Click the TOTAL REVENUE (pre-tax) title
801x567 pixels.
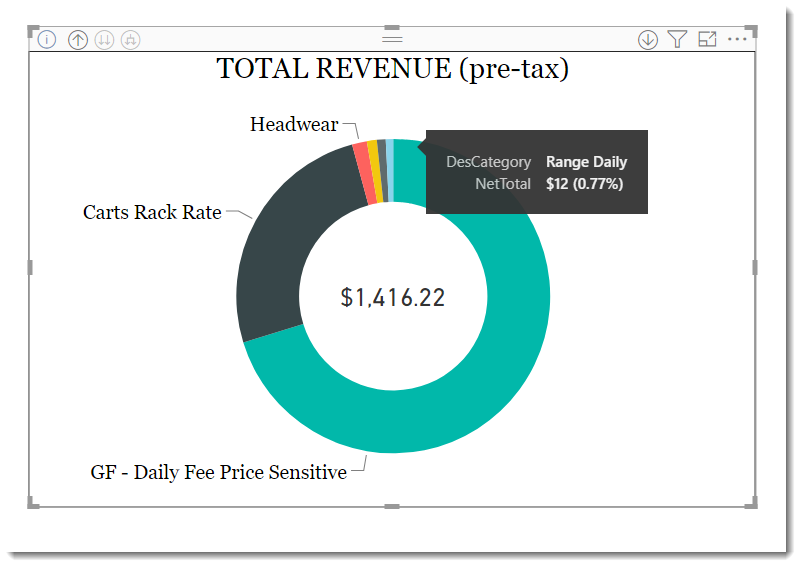click(392, 68)
